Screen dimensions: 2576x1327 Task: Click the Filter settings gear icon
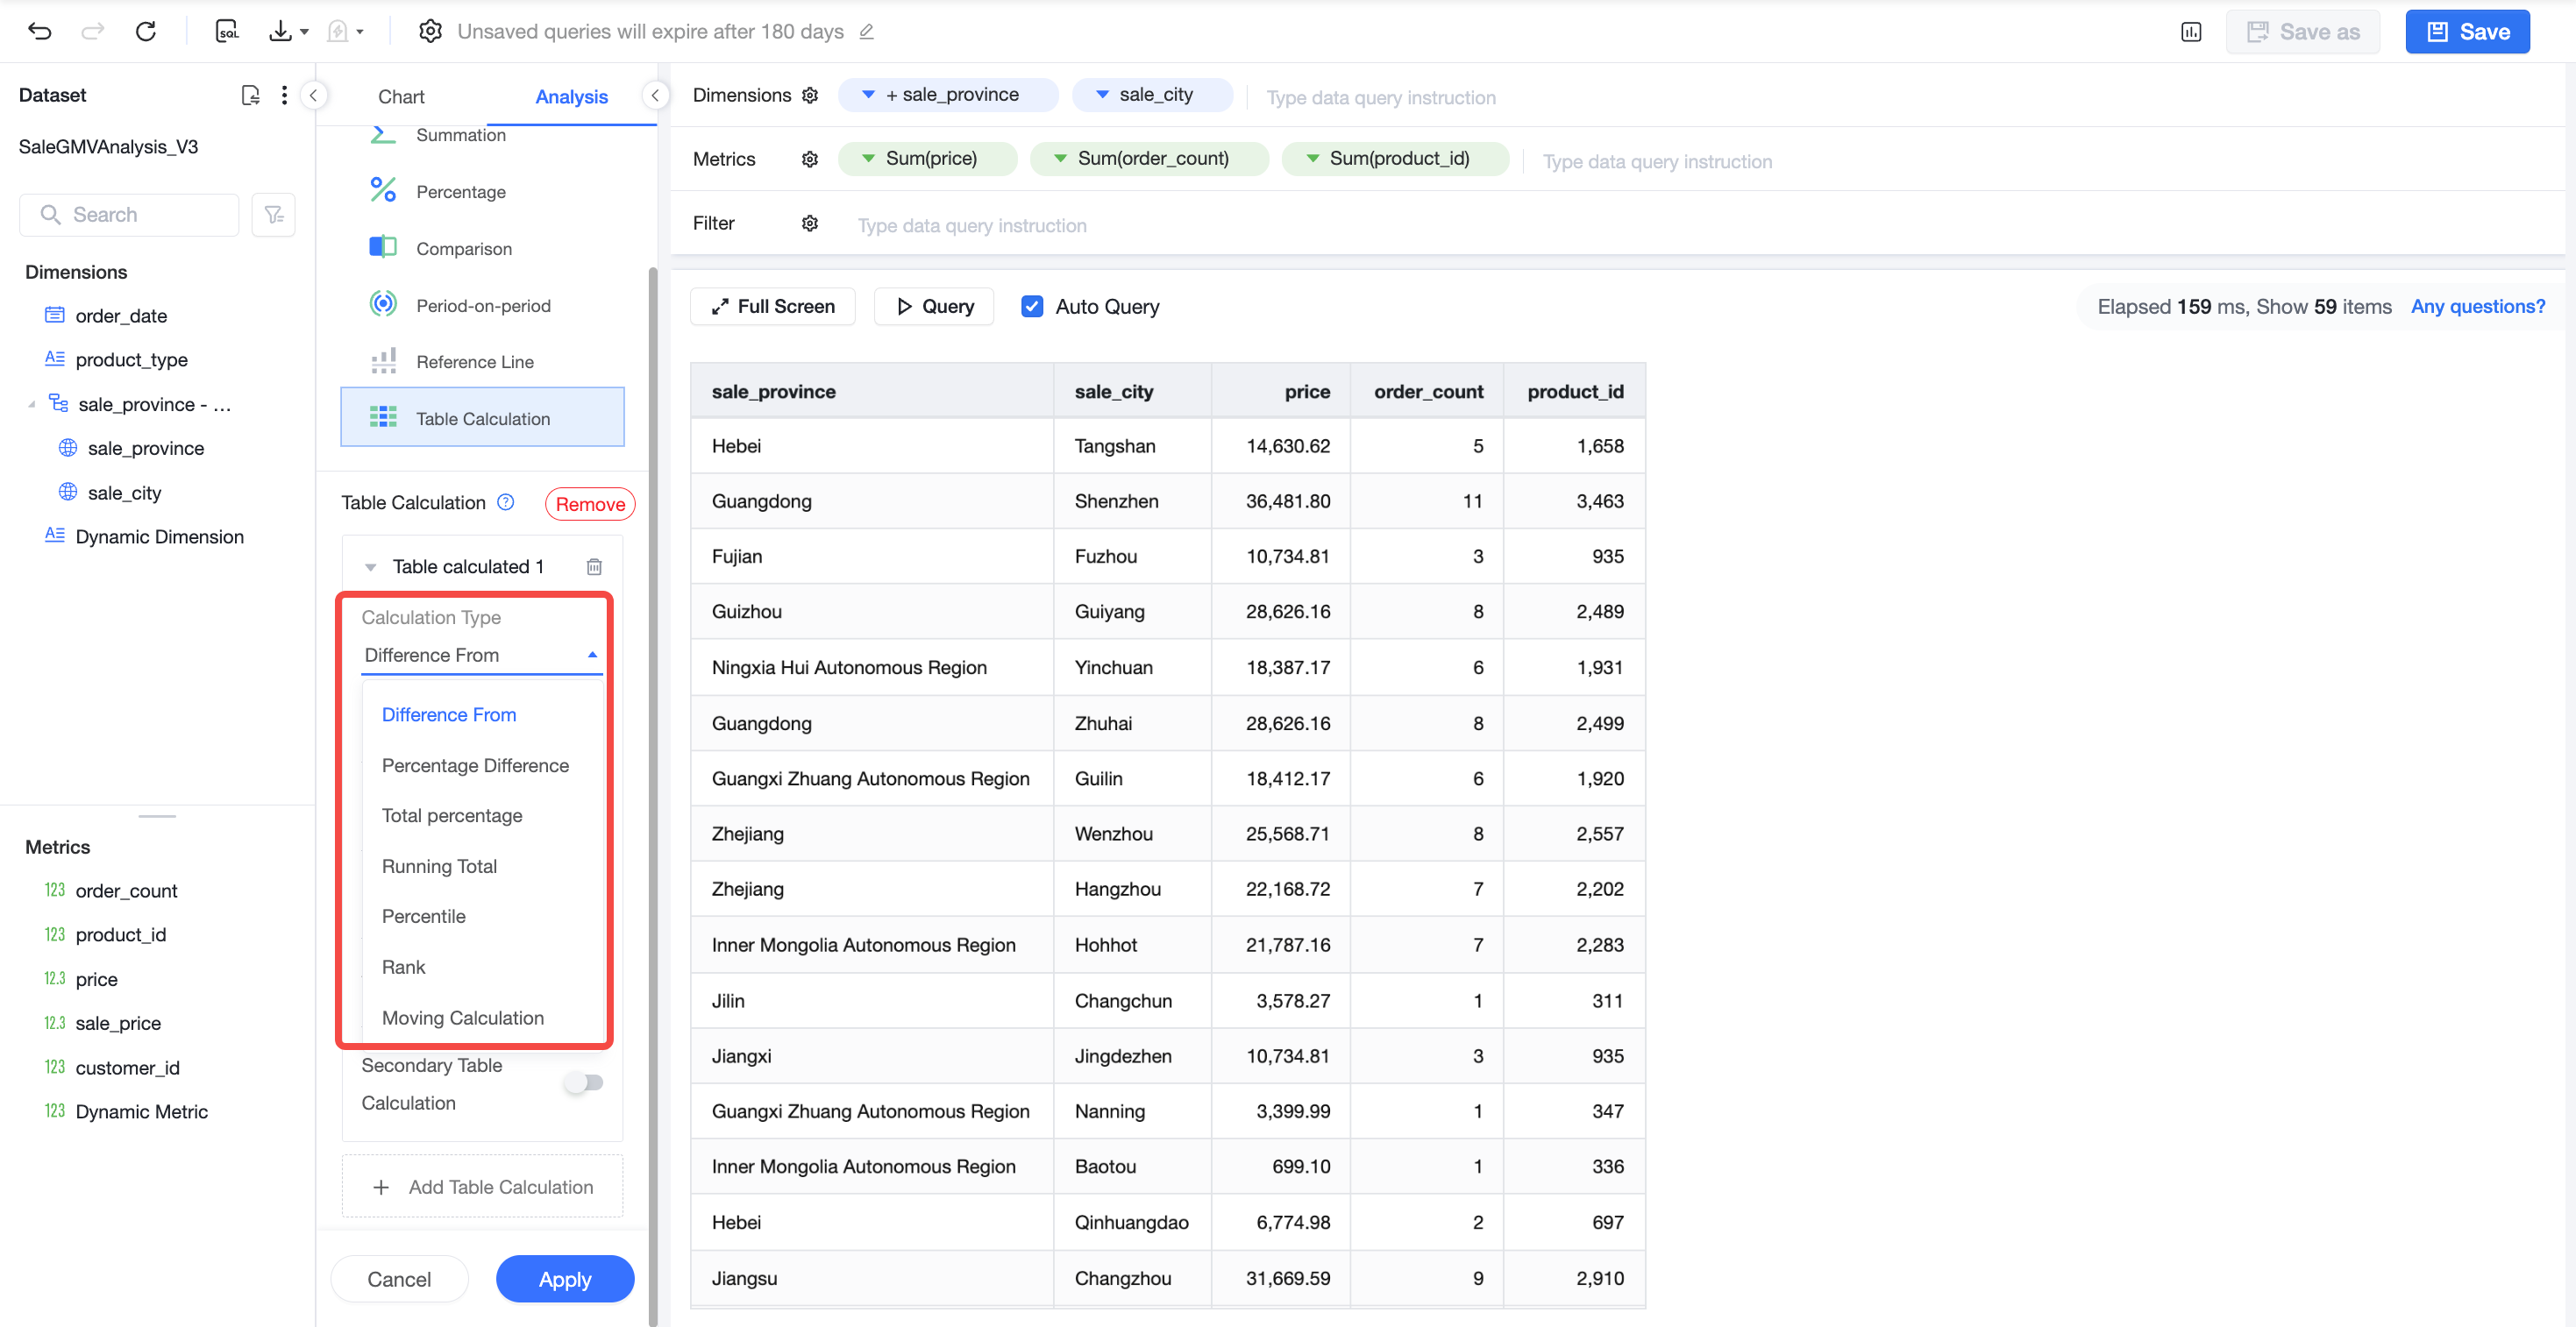[810, 223]
